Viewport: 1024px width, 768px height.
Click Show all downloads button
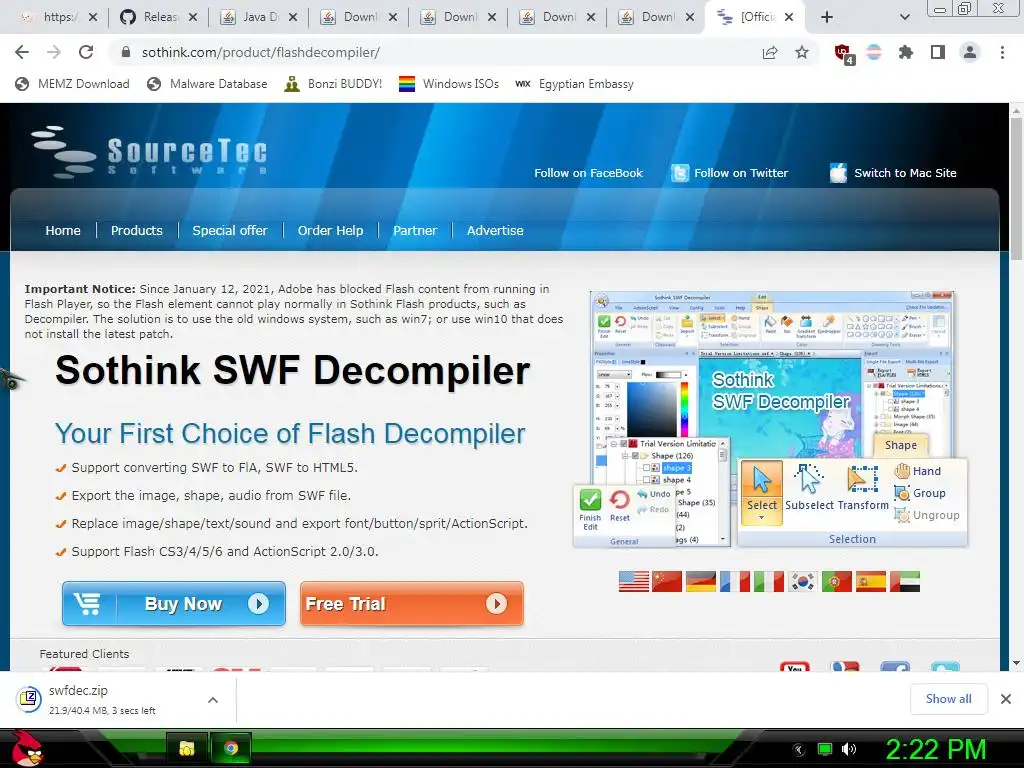point(948,699)
